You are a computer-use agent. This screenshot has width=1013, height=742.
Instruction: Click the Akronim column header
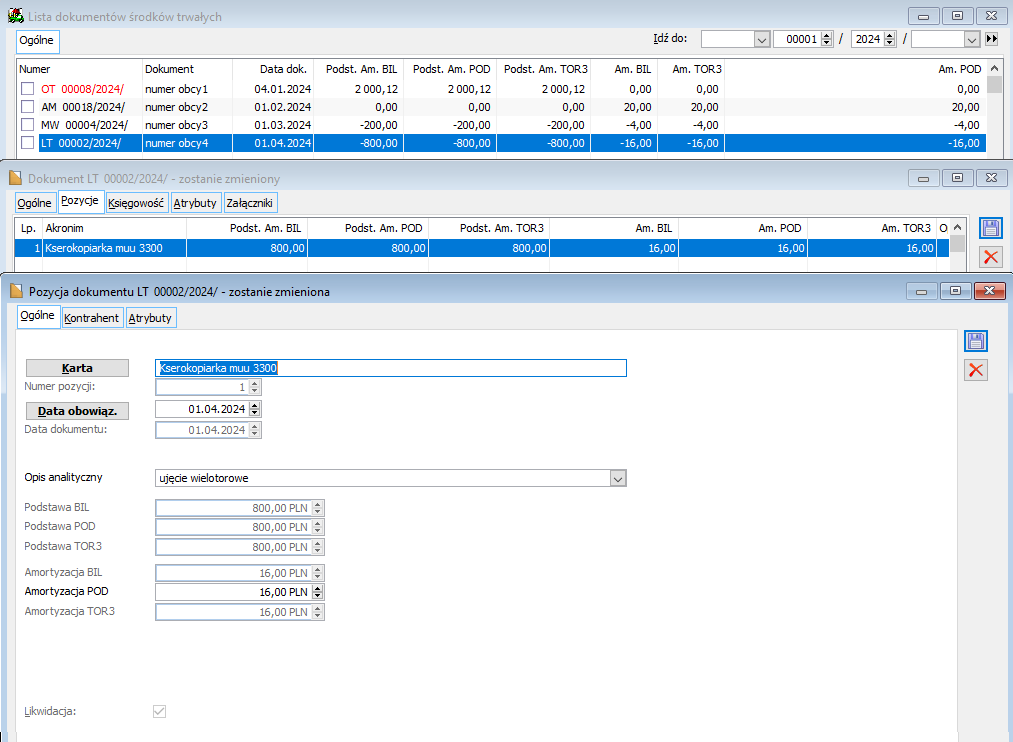[x=114, y=228]
